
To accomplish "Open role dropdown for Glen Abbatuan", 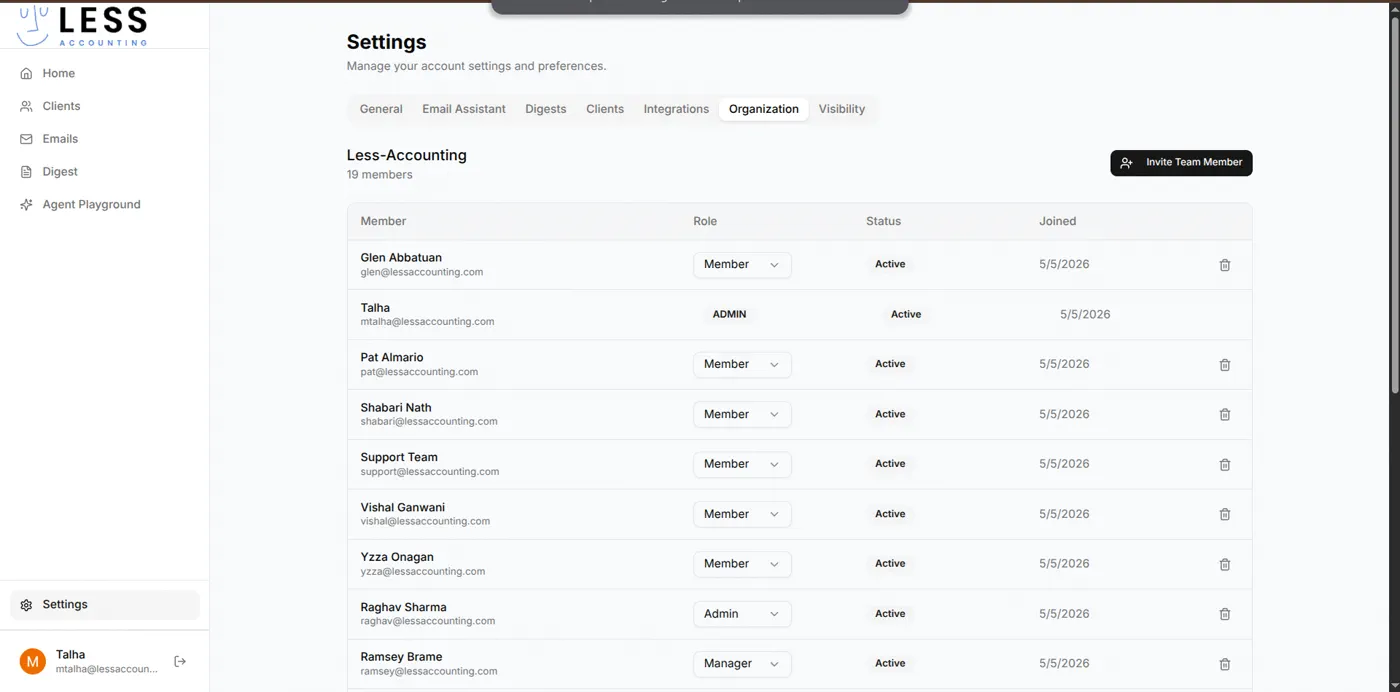I will [x=742, y=265].
